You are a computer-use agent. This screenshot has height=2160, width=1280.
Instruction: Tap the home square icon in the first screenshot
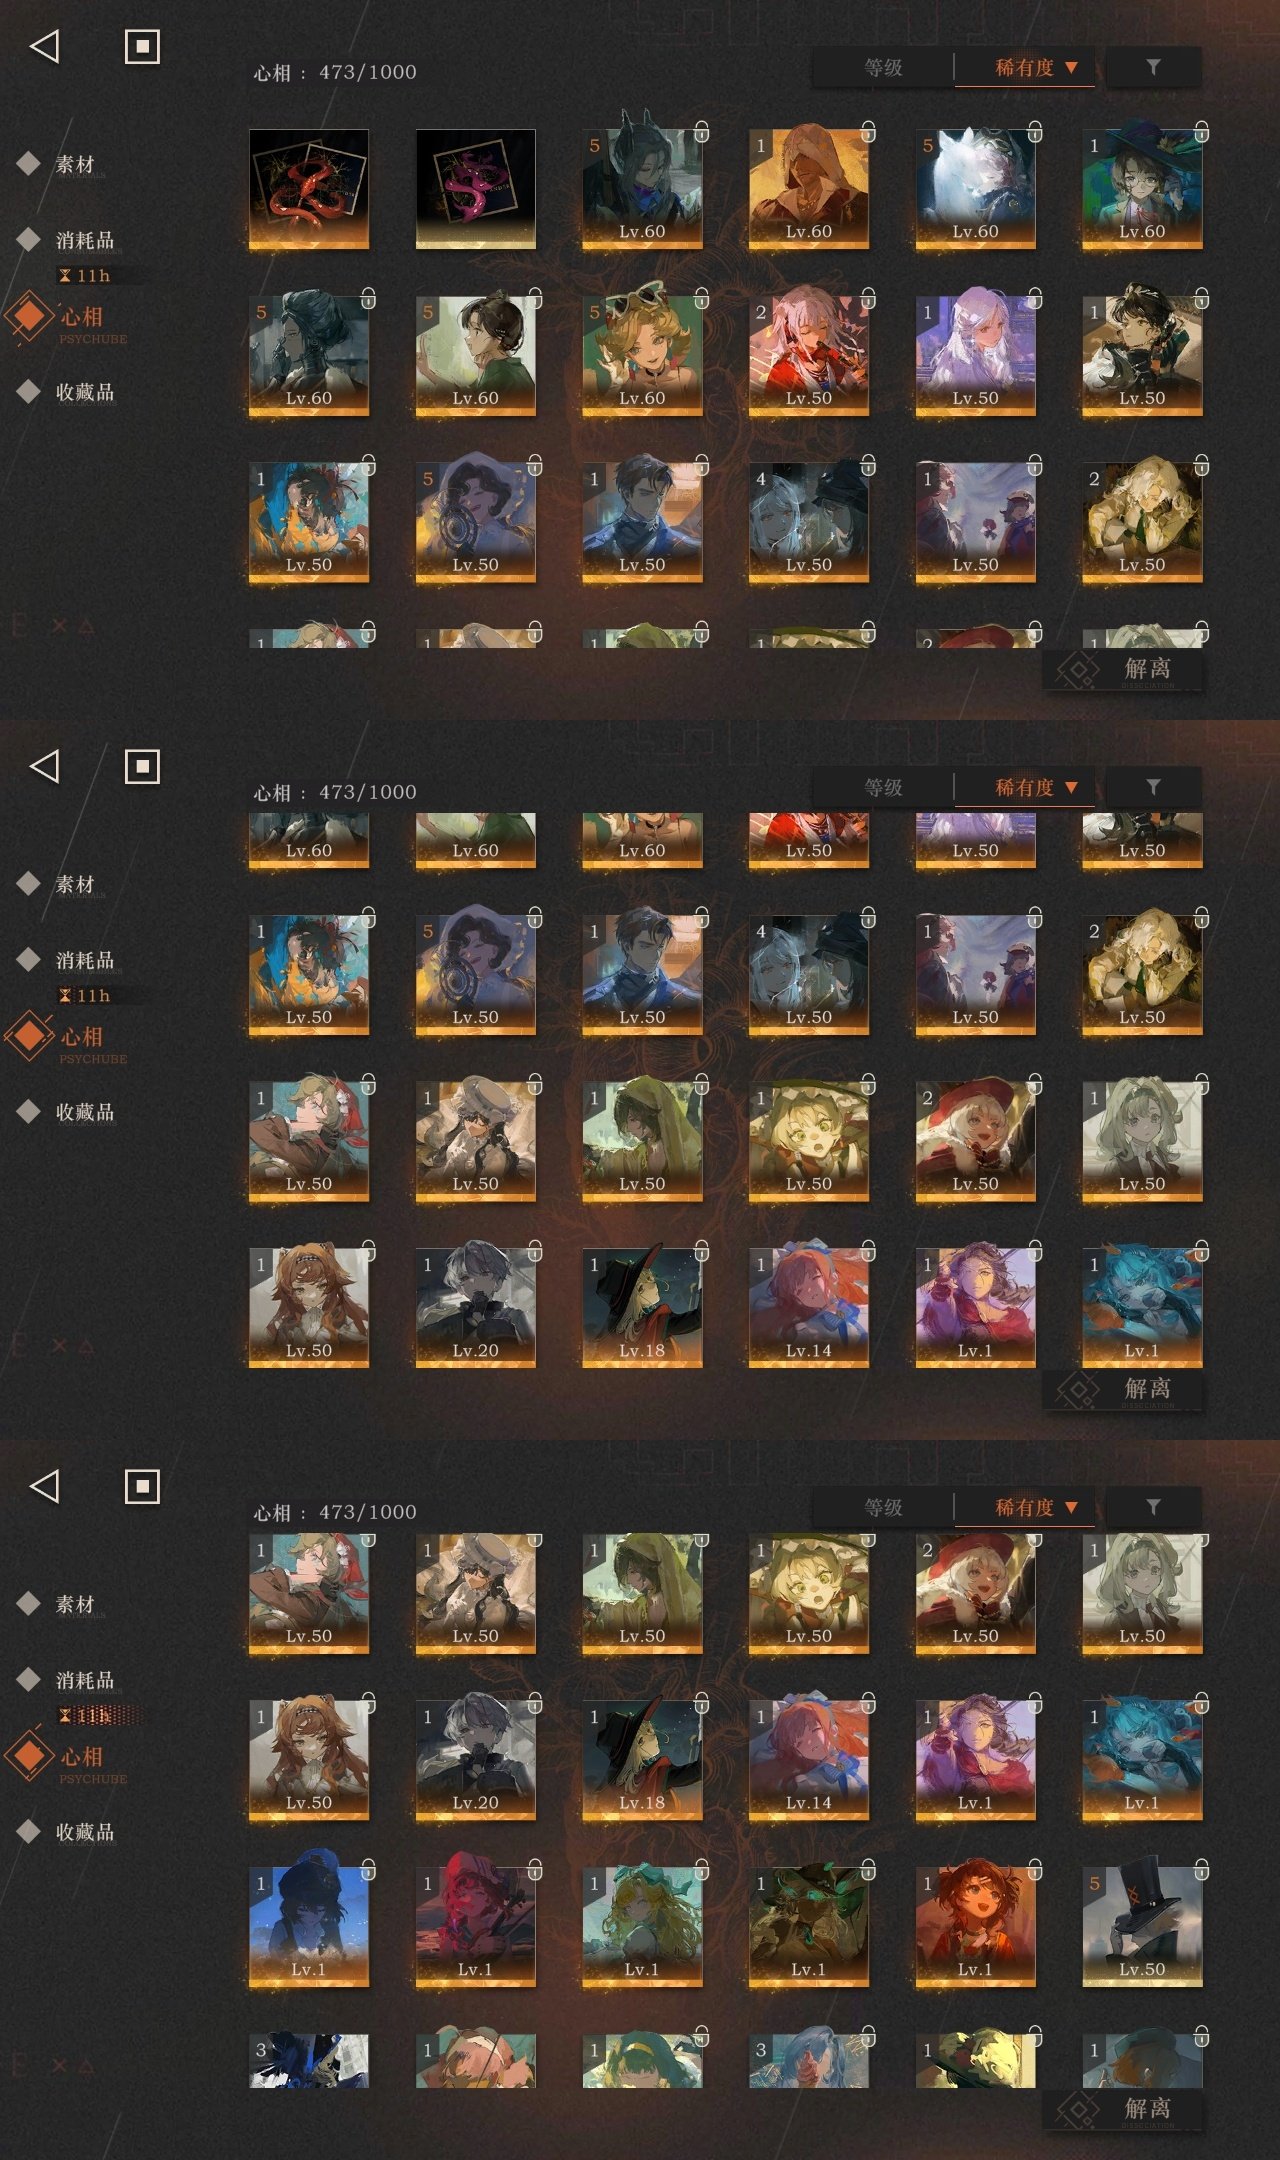coord(142,46)
